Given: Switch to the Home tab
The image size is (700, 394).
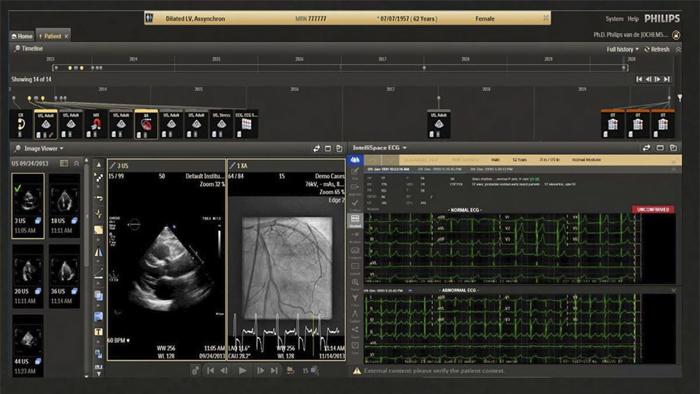Looking at the screenshot, I should click(22, 36).
